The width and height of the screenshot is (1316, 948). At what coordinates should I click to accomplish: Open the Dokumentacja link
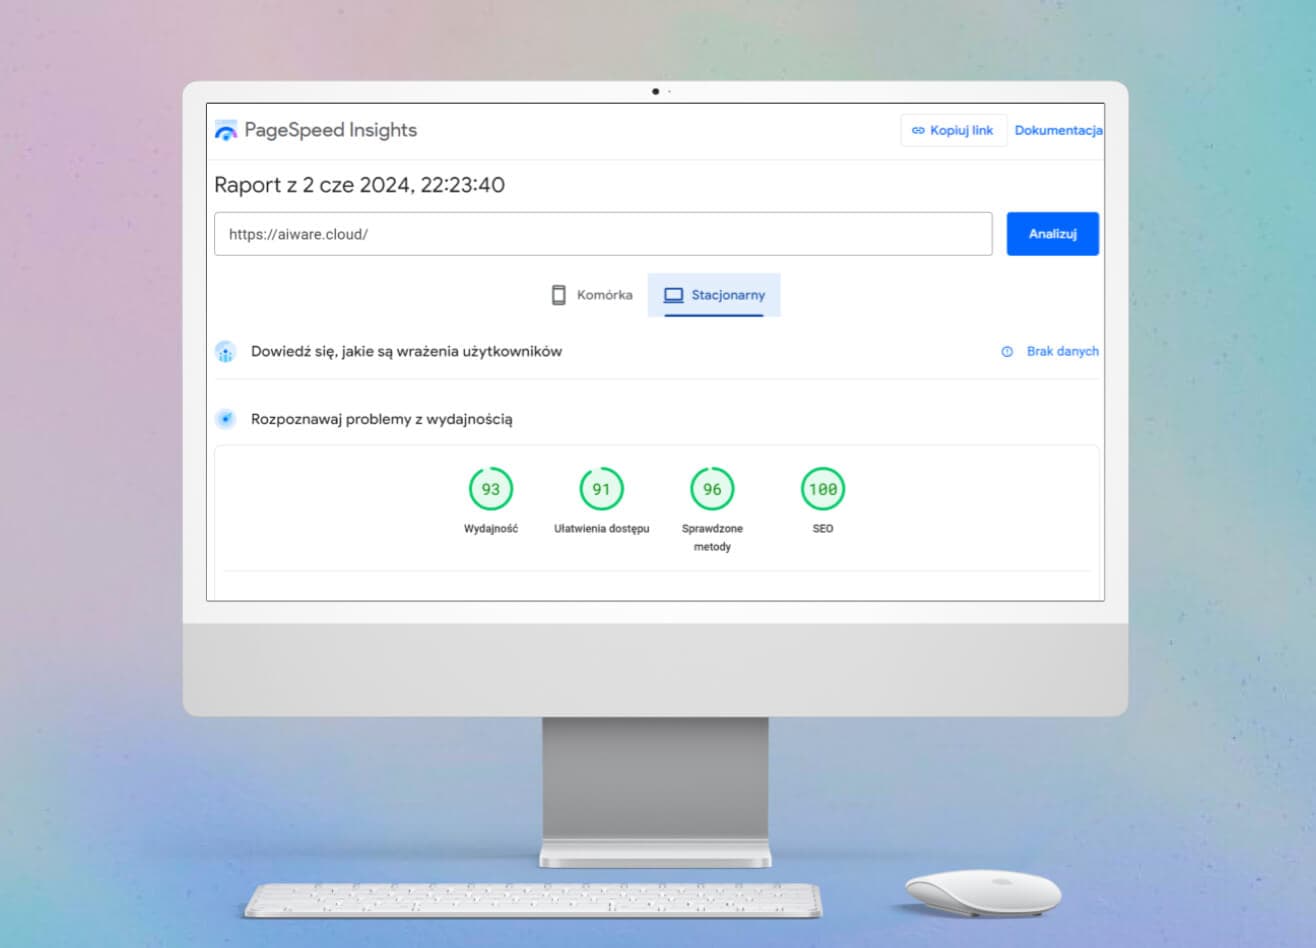[x=1058, y=130]
